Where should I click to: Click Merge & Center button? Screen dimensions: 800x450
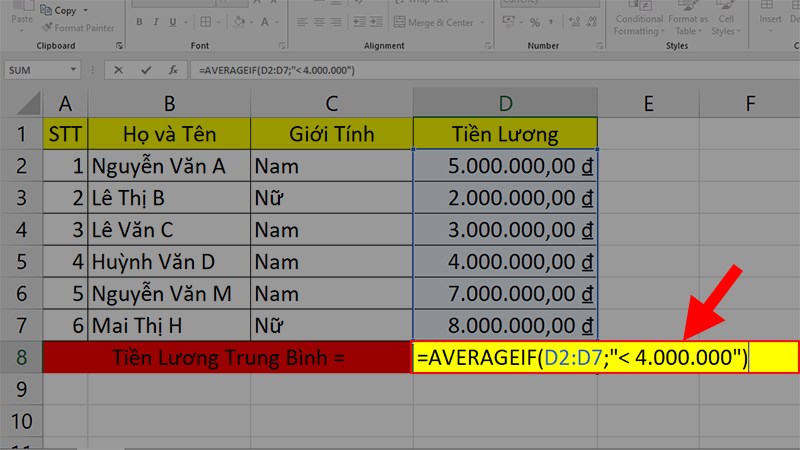[x=434, y=22]
